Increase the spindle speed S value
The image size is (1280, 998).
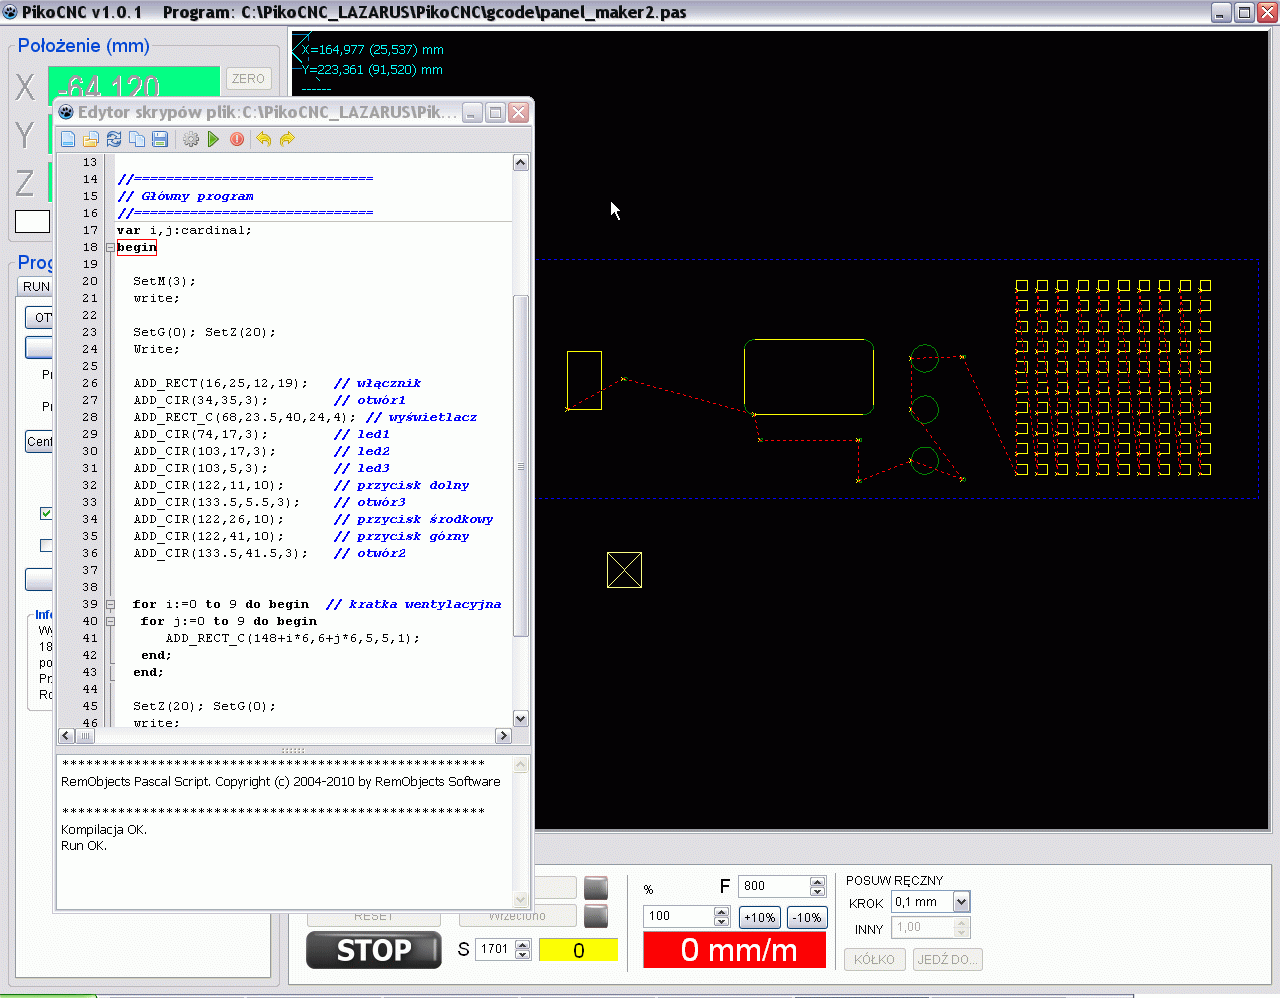[523, 944]
